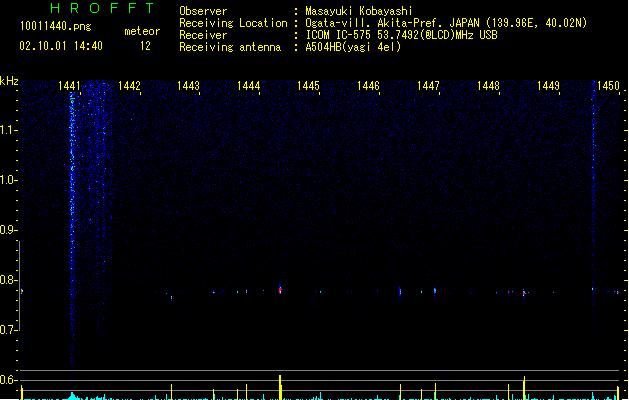The height and width of the screenshot is (400, 629).
Task: Select the ICOM IC-575 receiver text
Action: [402, 35]
